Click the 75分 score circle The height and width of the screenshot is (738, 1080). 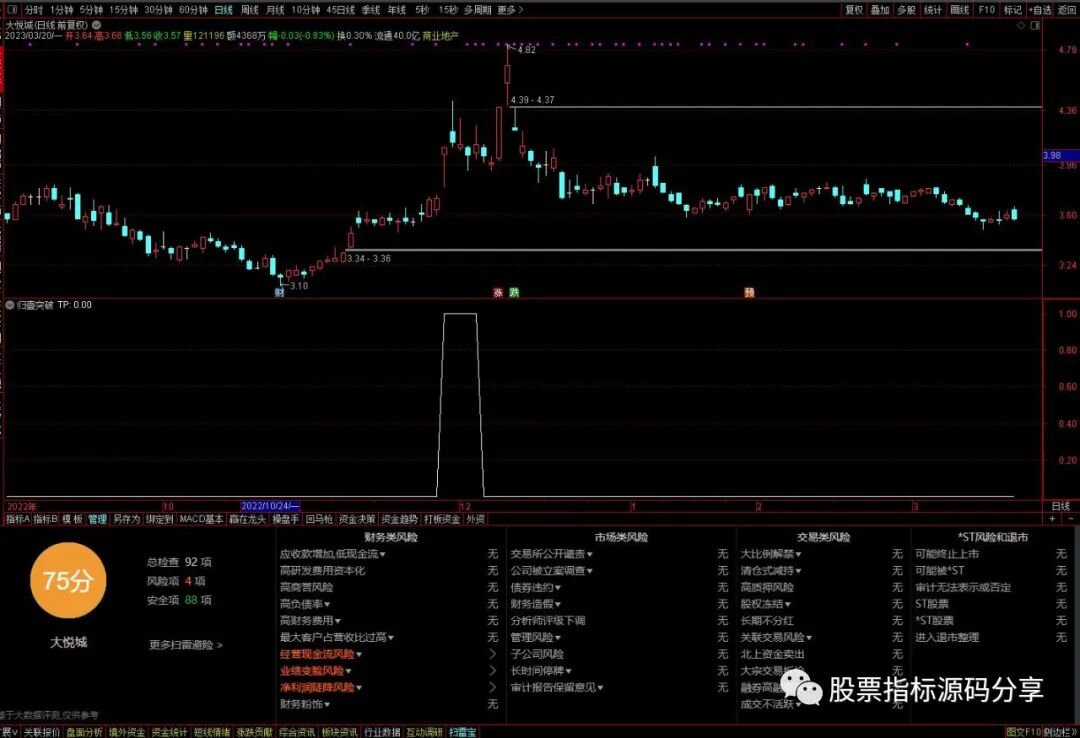point(68,580)
